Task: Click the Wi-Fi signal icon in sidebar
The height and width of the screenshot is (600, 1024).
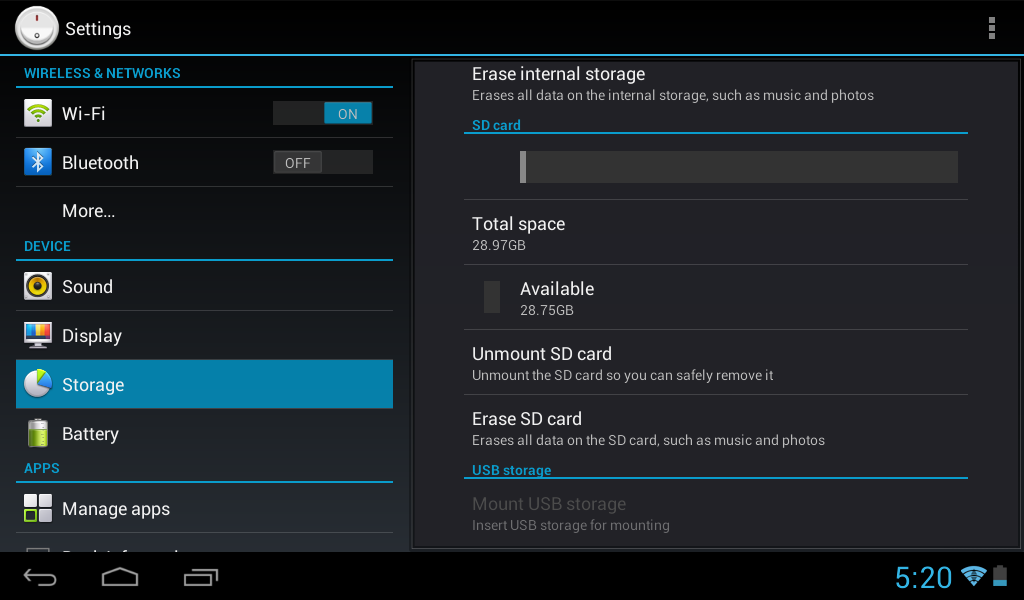Action: coord(38,113)
